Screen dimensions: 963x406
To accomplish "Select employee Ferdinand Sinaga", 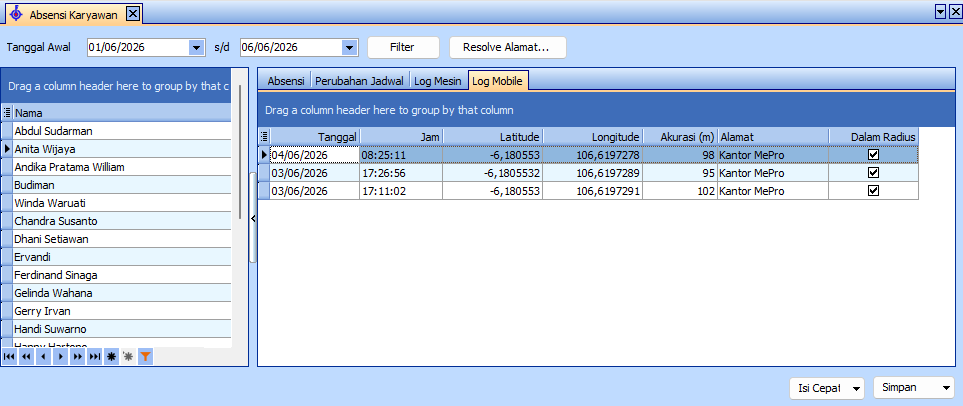I will [x=122, y=275].
